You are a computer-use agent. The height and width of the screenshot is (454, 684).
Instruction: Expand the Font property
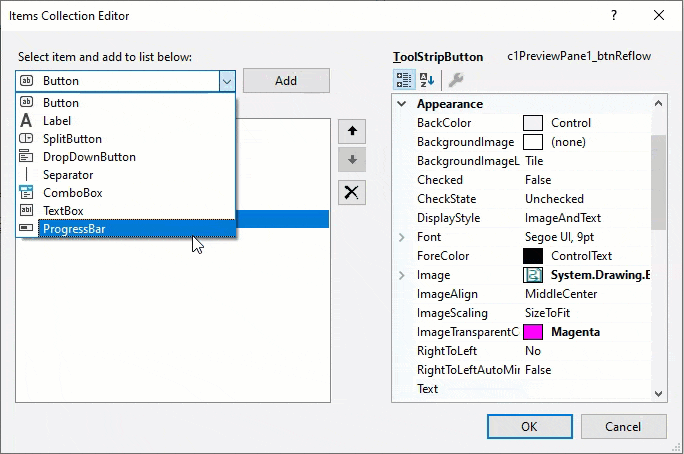(402, 237)
